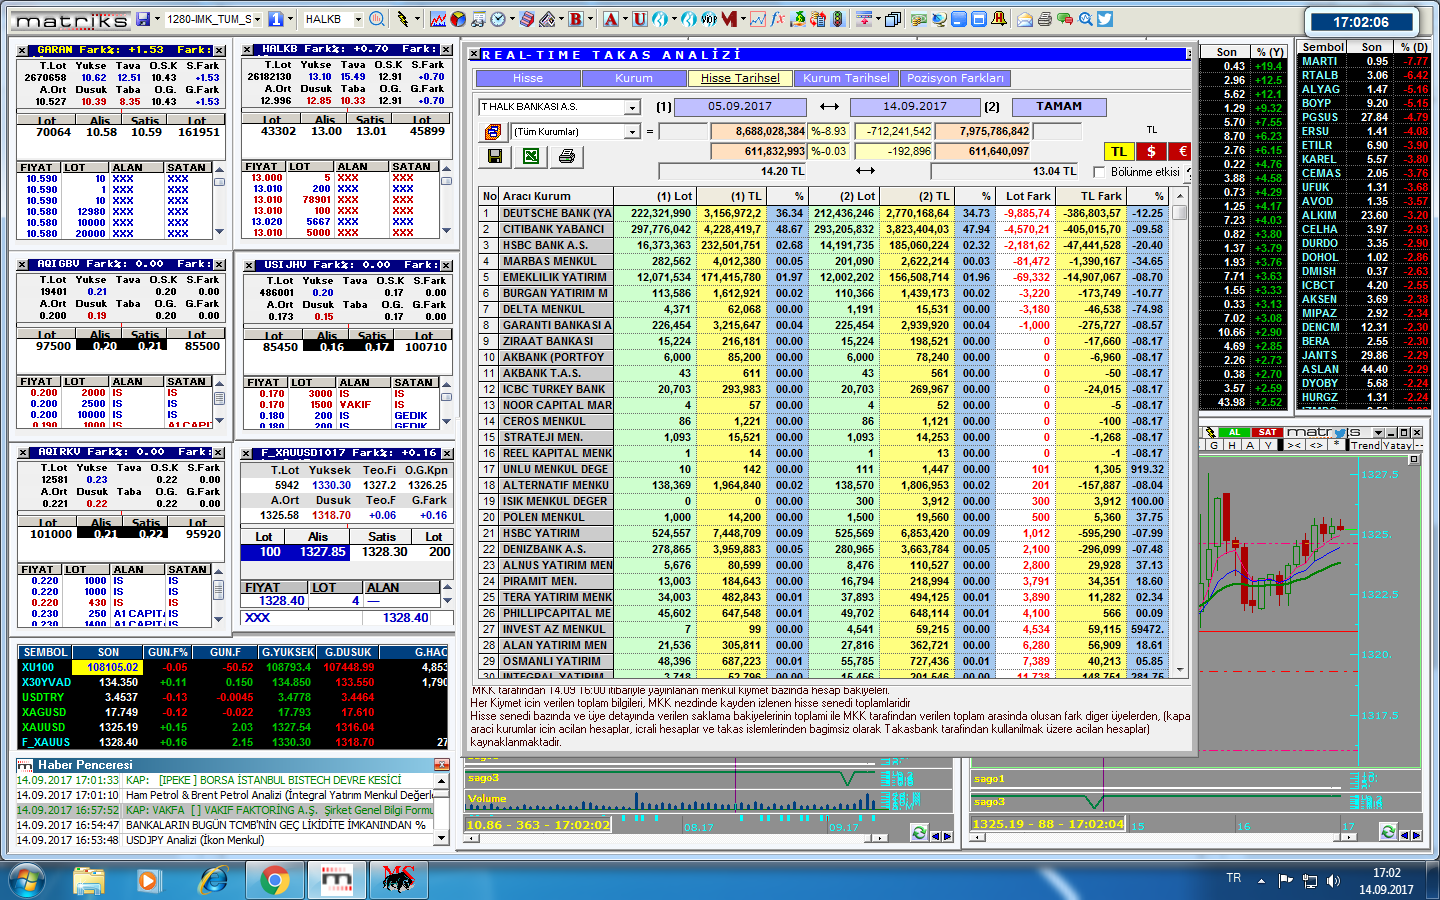This screenshot has height=900, width=1440.
Task: Open the 1280-IMK_TUM_S page dropdown
Action: 257,19
